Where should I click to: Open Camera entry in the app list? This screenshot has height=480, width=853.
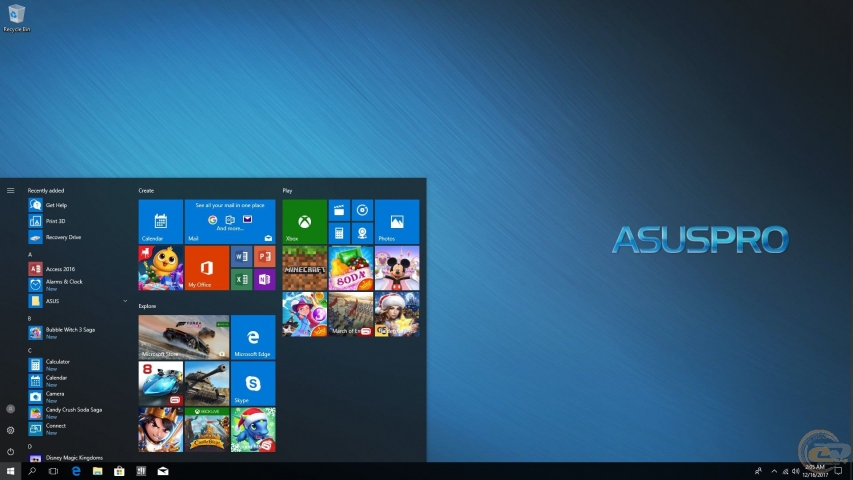78,397
